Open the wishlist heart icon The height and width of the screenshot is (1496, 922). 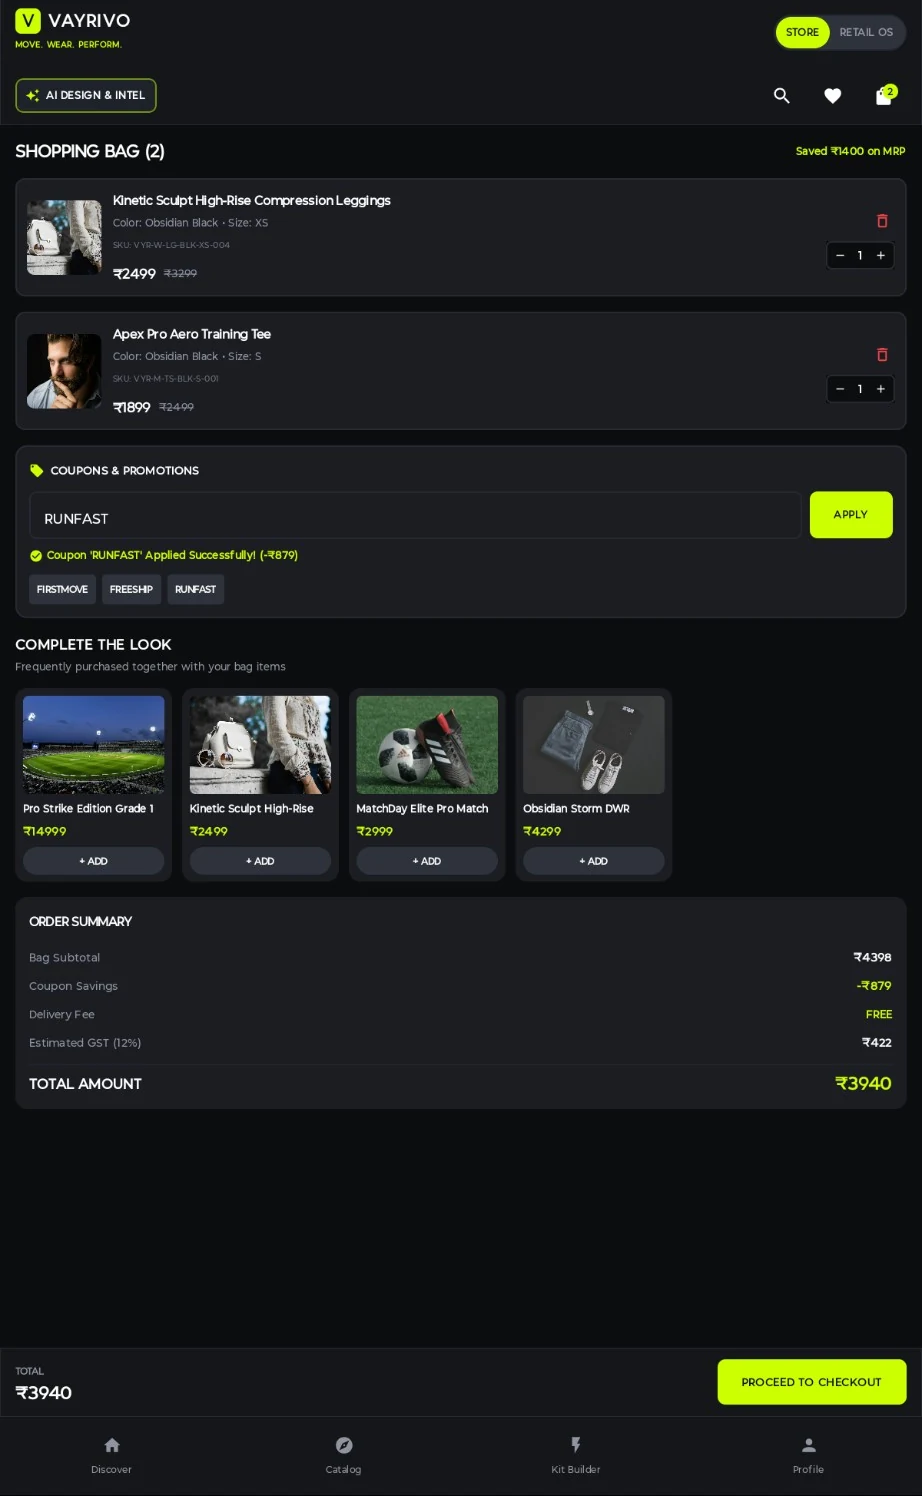832,95
